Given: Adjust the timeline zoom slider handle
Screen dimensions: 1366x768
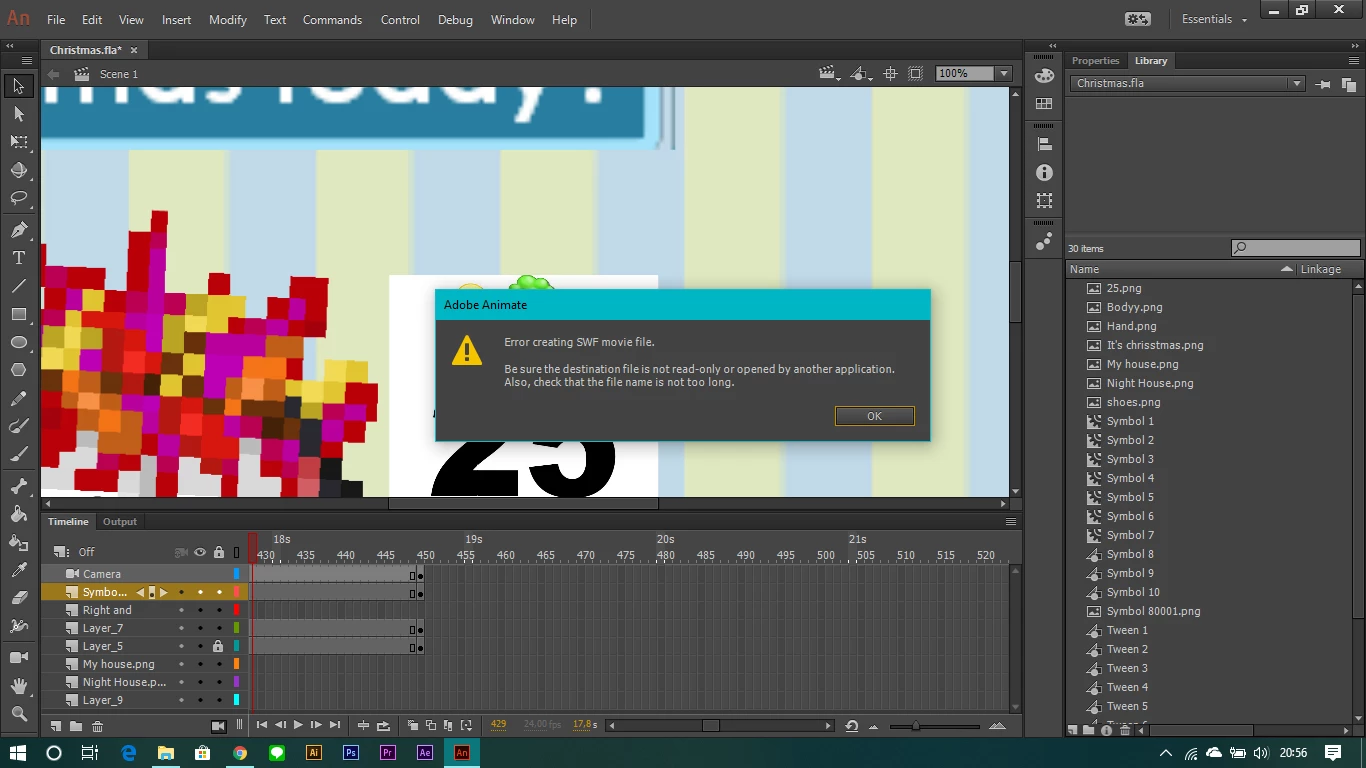Looking at the screenshot, I should 915,726.
